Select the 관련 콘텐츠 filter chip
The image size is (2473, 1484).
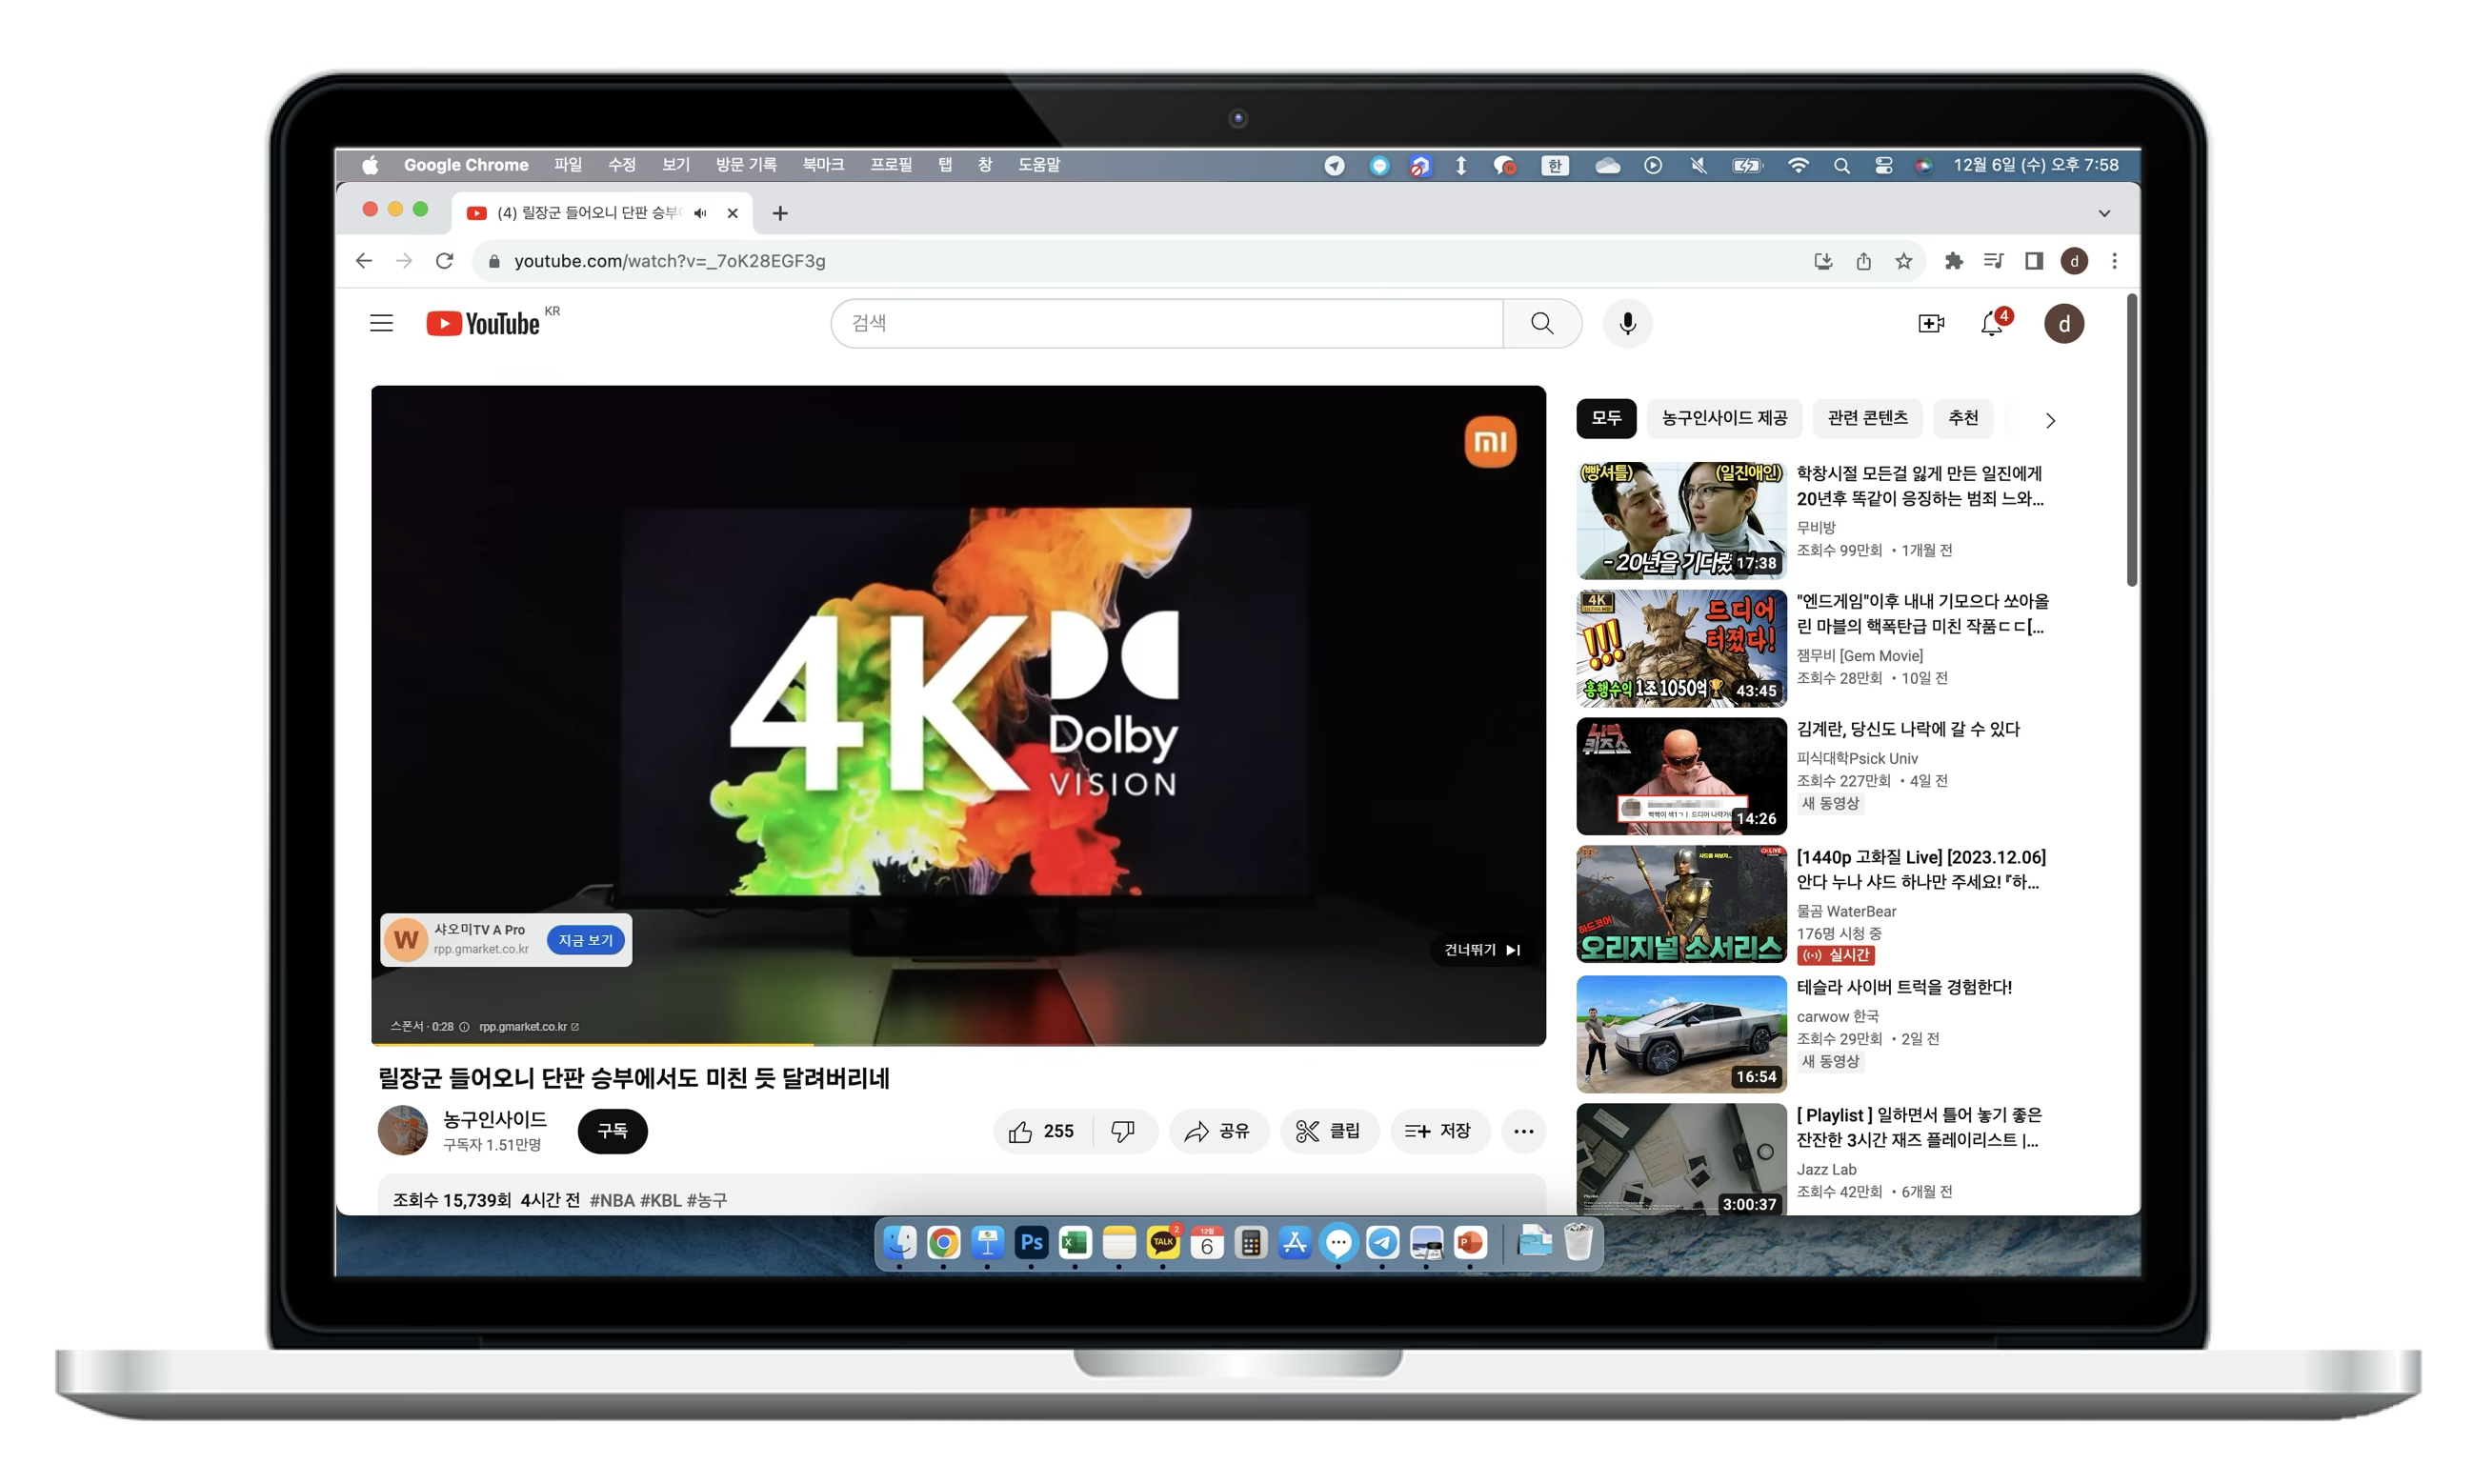click(x=1867, y=418)
